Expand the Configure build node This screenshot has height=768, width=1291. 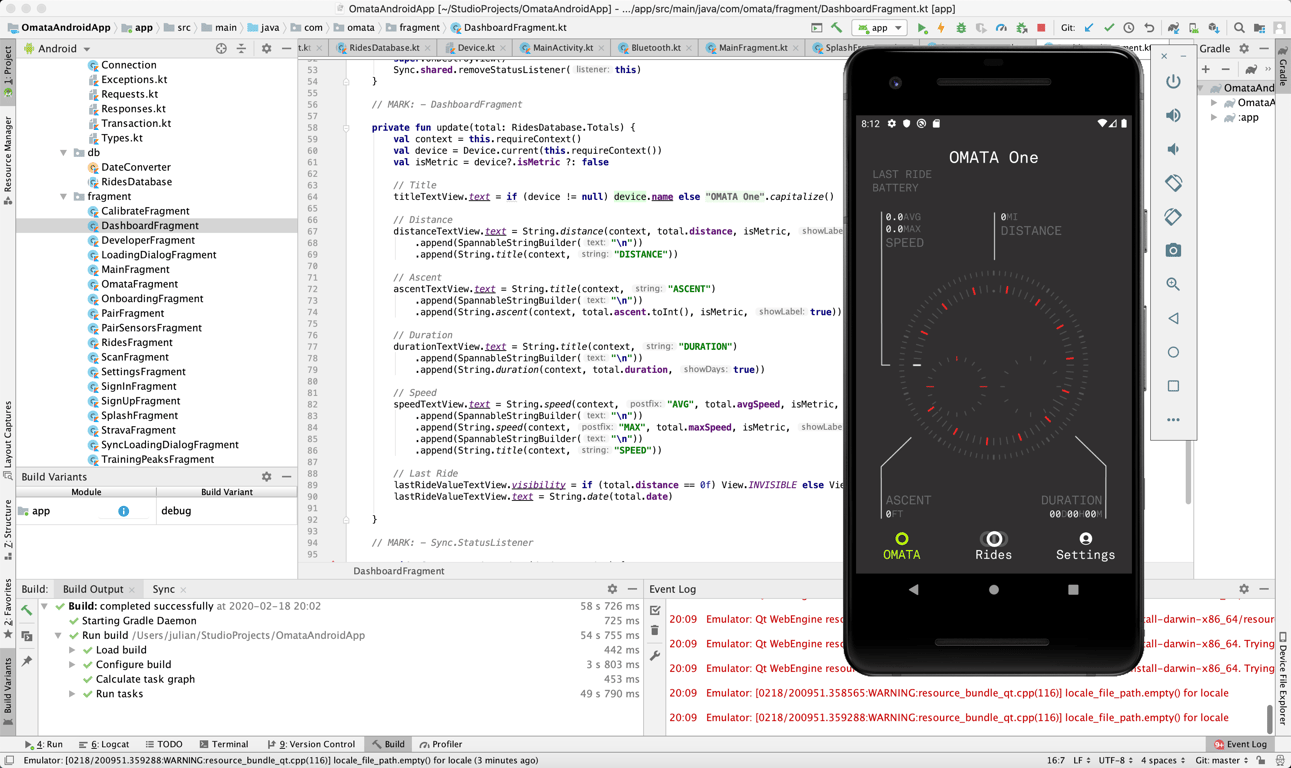point(72,665)
